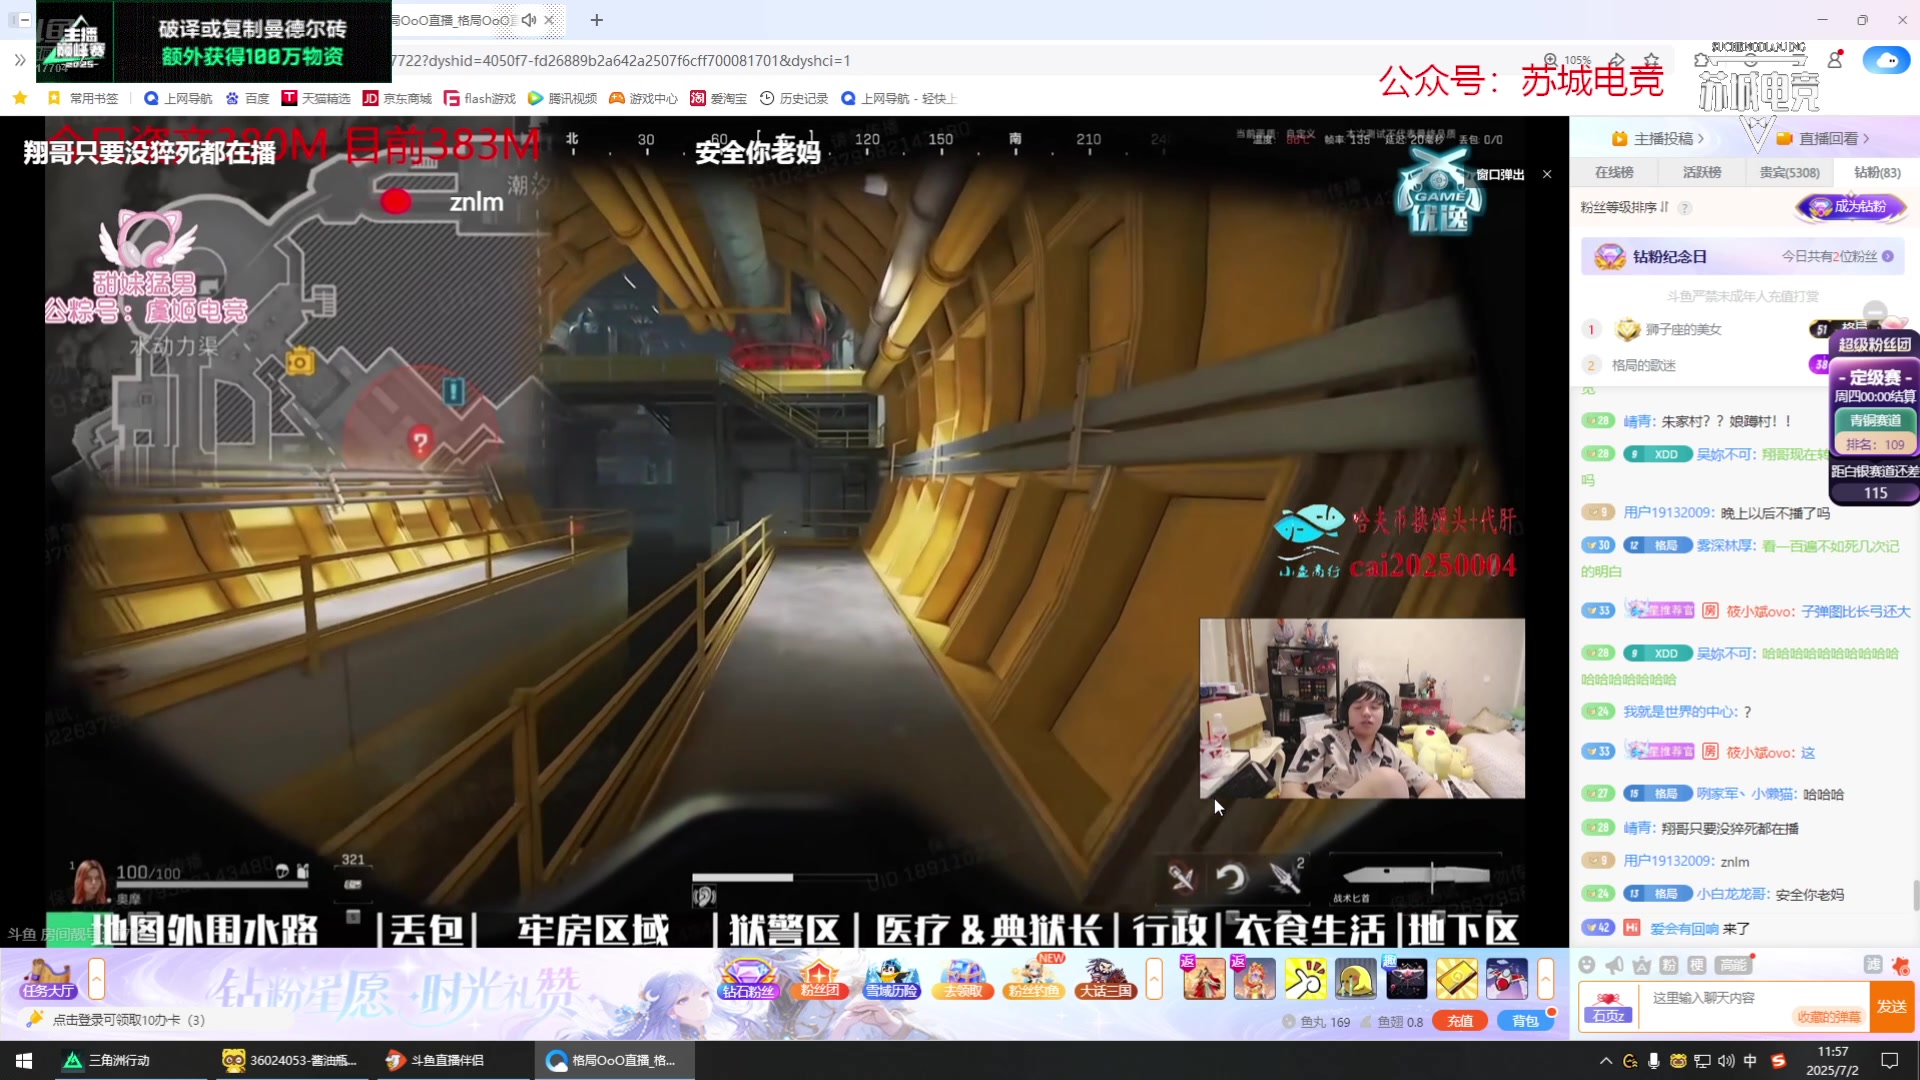Click the 发送 send button

point(1892,1006)
